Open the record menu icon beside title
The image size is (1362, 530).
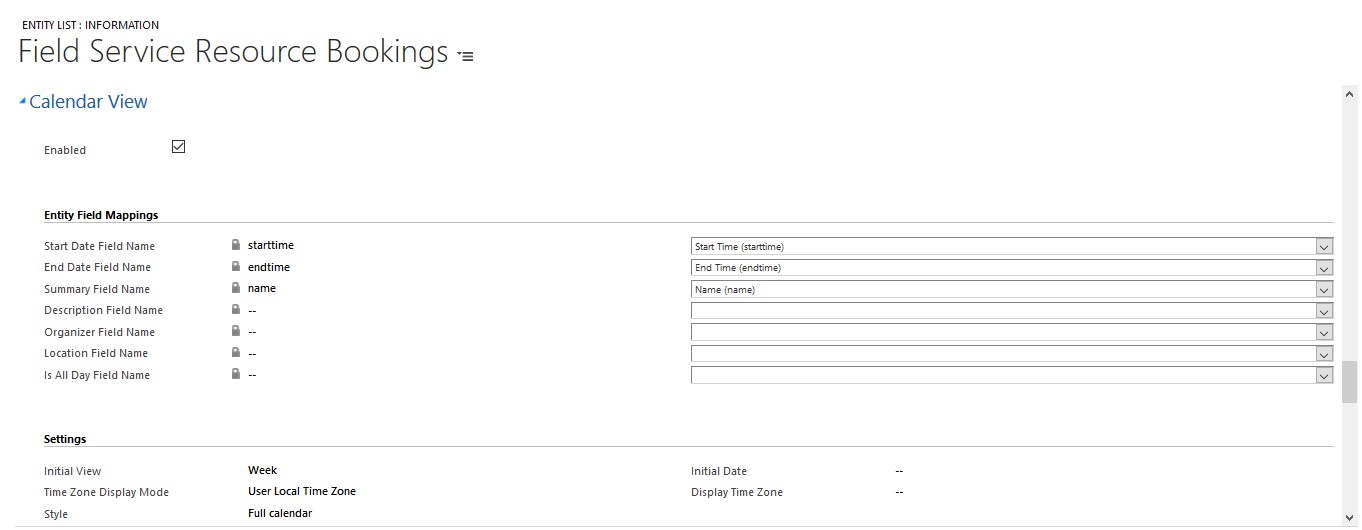(465, 57)
